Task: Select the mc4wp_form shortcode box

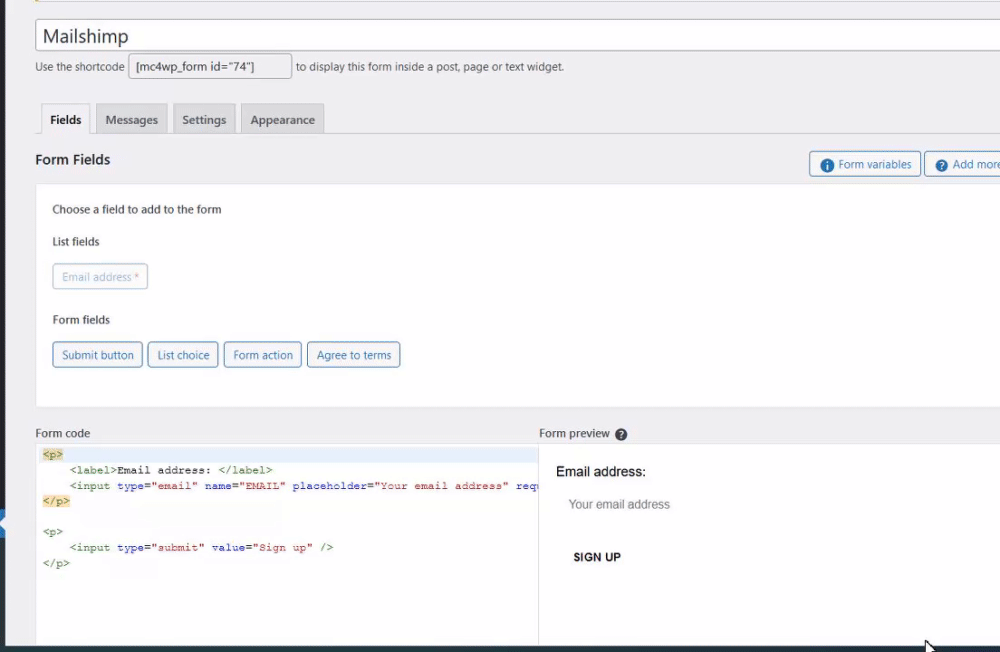Action: [210, 66]
